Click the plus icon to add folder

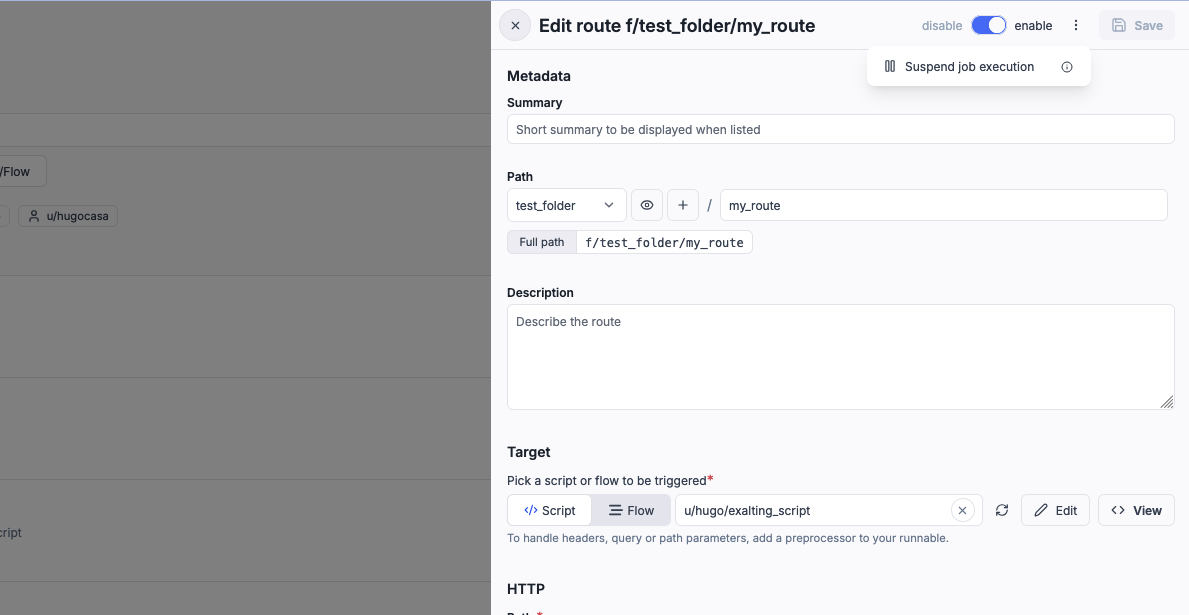click(683, 205)
